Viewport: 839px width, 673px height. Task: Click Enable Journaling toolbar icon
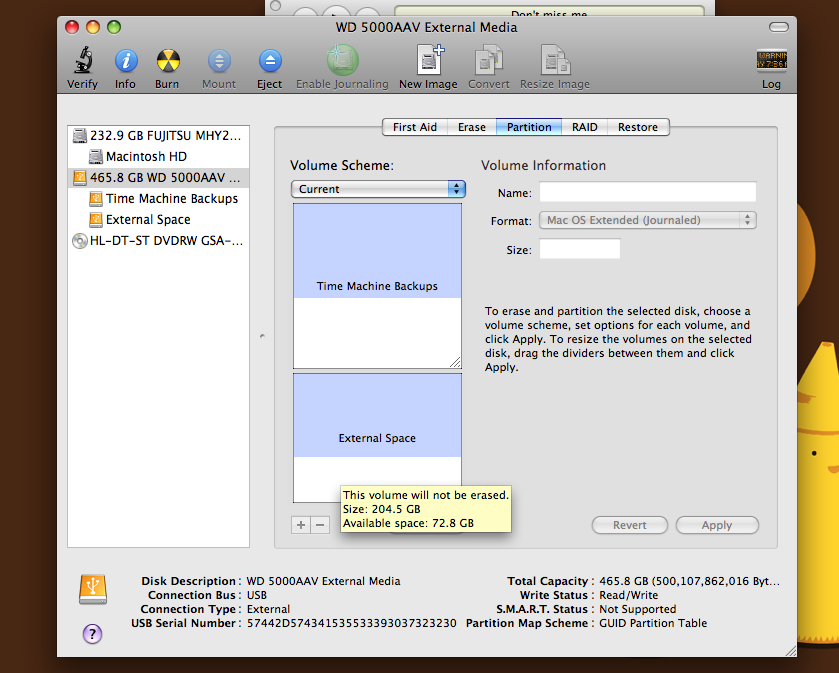pos(342,60)
